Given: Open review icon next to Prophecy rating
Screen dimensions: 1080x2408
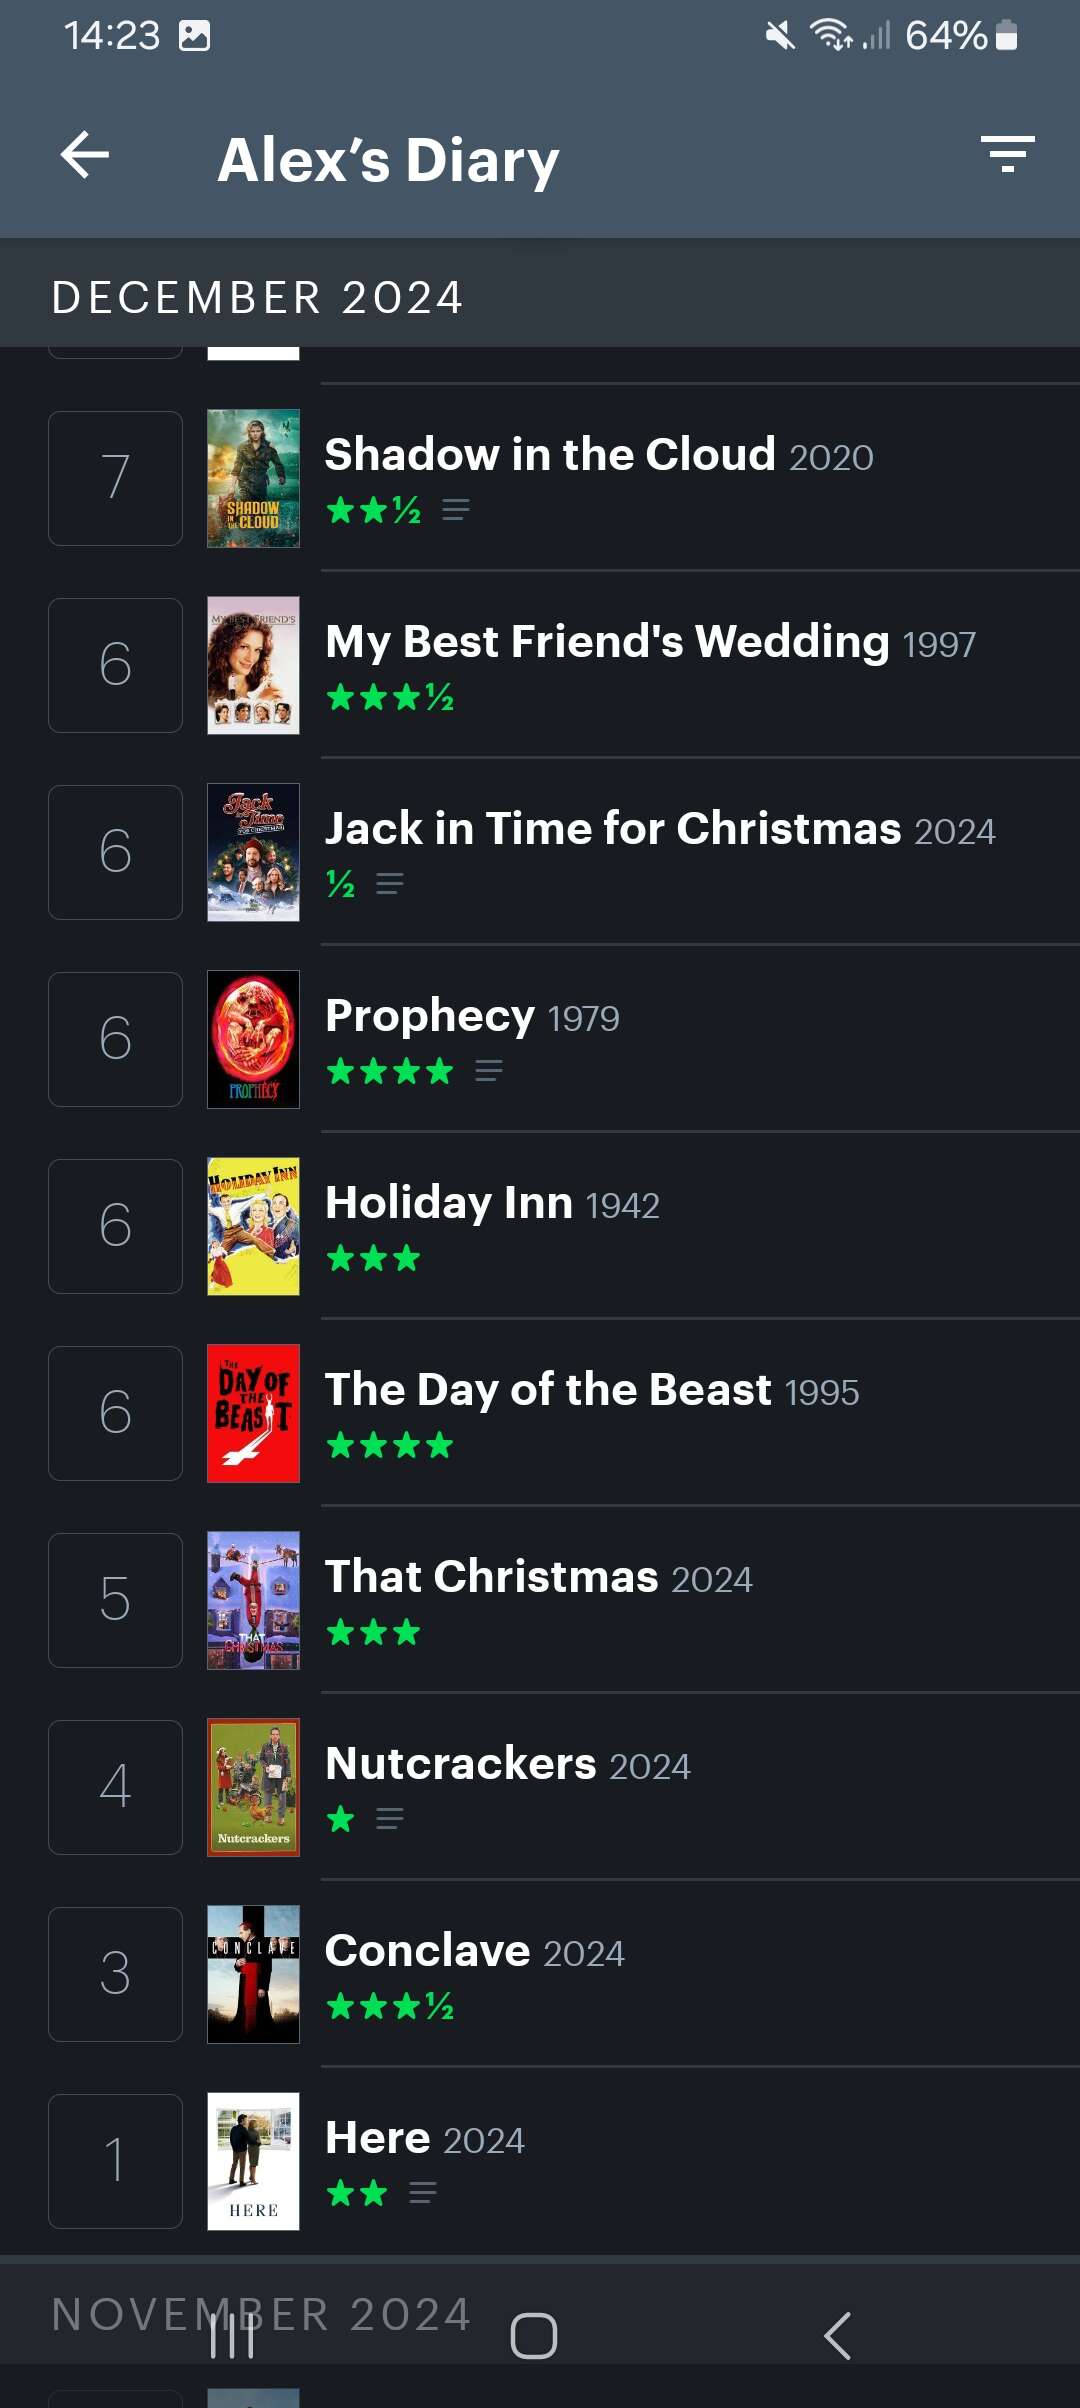Looking at the screenshot, I should coord(488,1071).
